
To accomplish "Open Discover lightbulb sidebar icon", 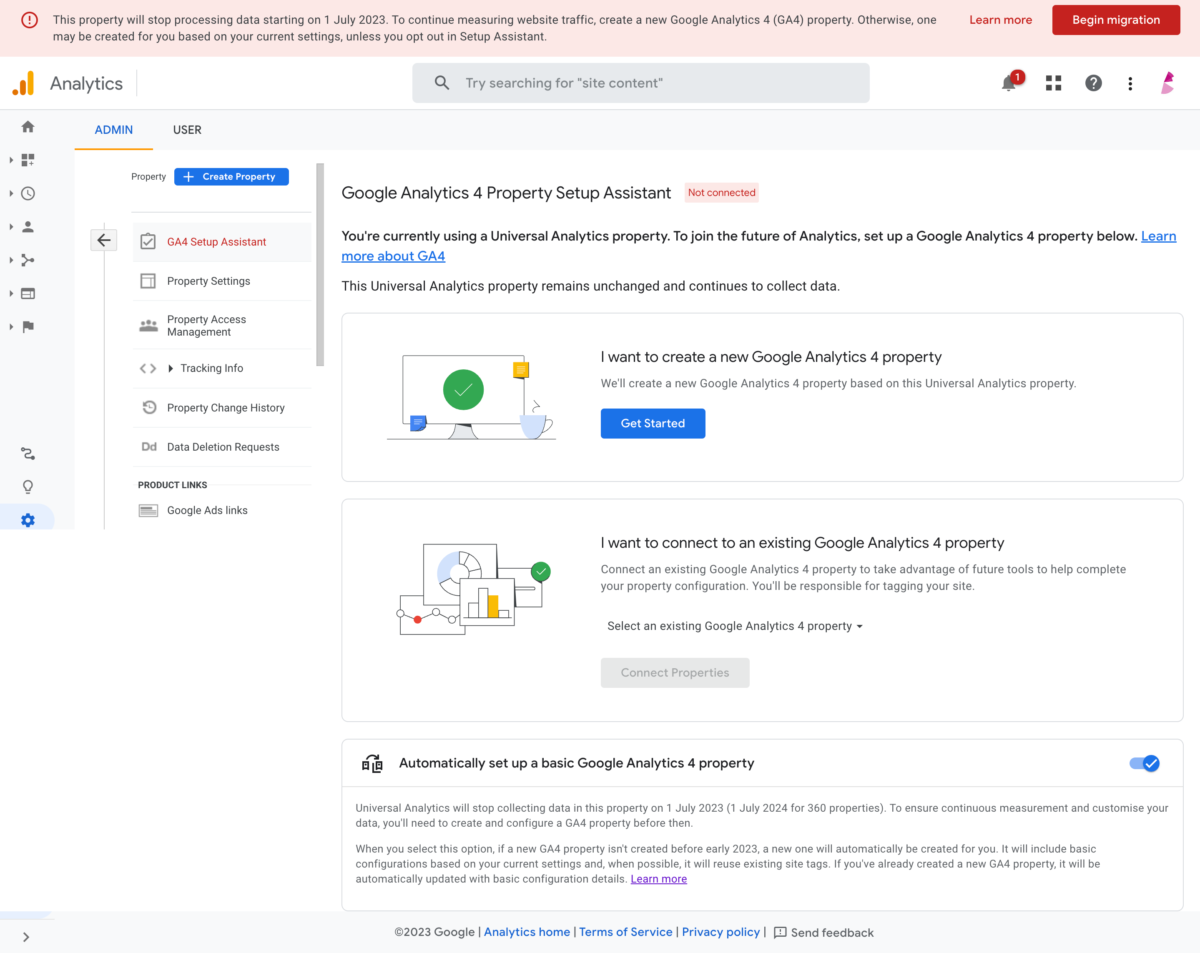I will pos(28,487).
